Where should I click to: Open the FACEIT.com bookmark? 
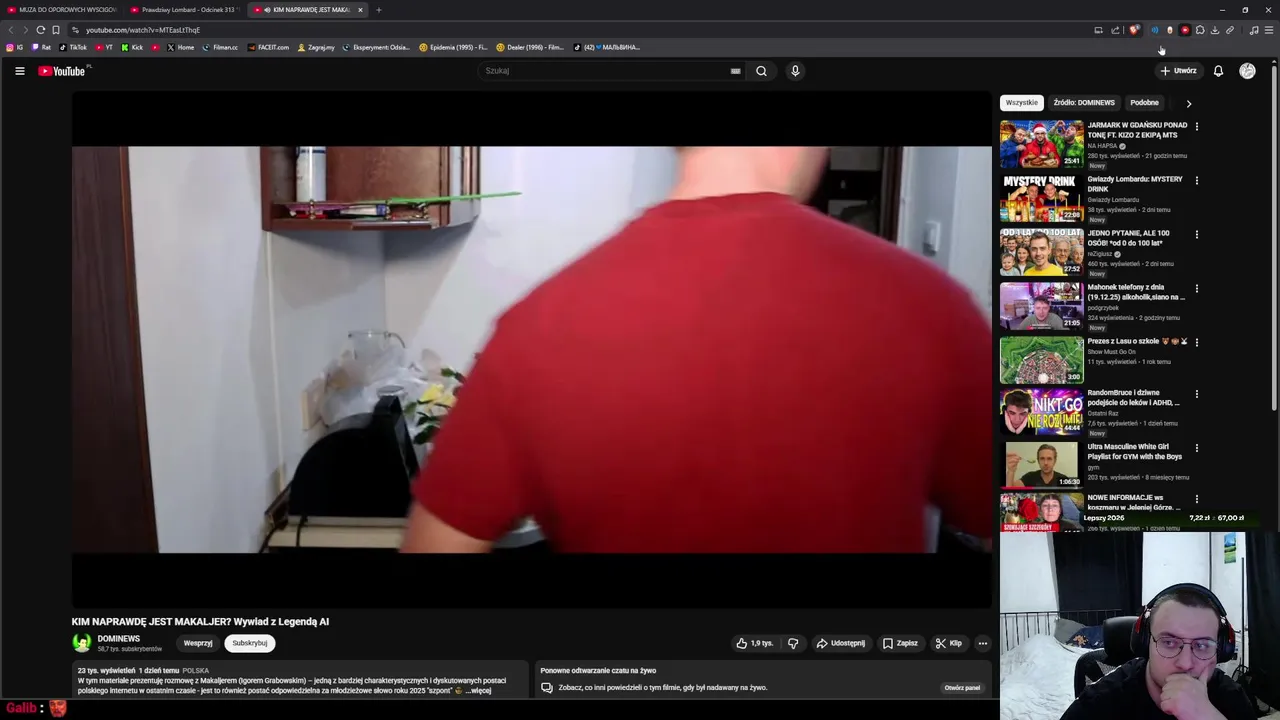[268, 47]
